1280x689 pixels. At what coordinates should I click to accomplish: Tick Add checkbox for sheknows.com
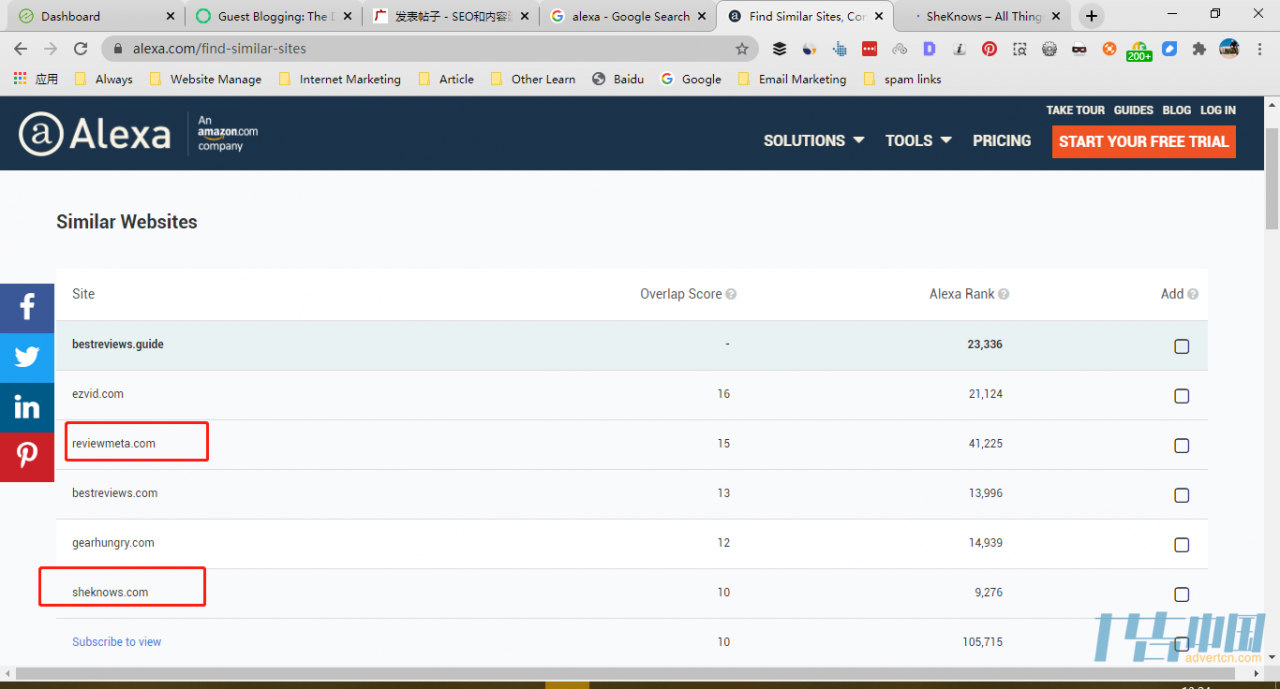[1182, 594]
